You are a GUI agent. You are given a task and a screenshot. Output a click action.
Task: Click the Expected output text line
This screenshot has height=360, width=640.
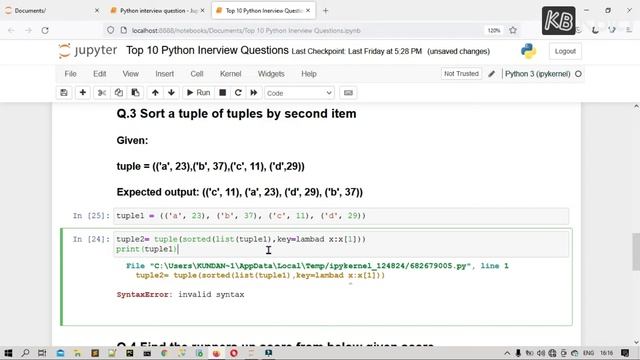[x=240, y=192]
